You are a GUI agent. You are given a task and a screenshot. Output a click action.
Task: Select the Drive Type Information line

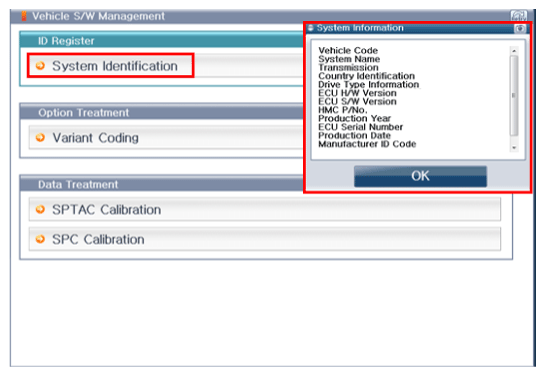pos(368,84)
